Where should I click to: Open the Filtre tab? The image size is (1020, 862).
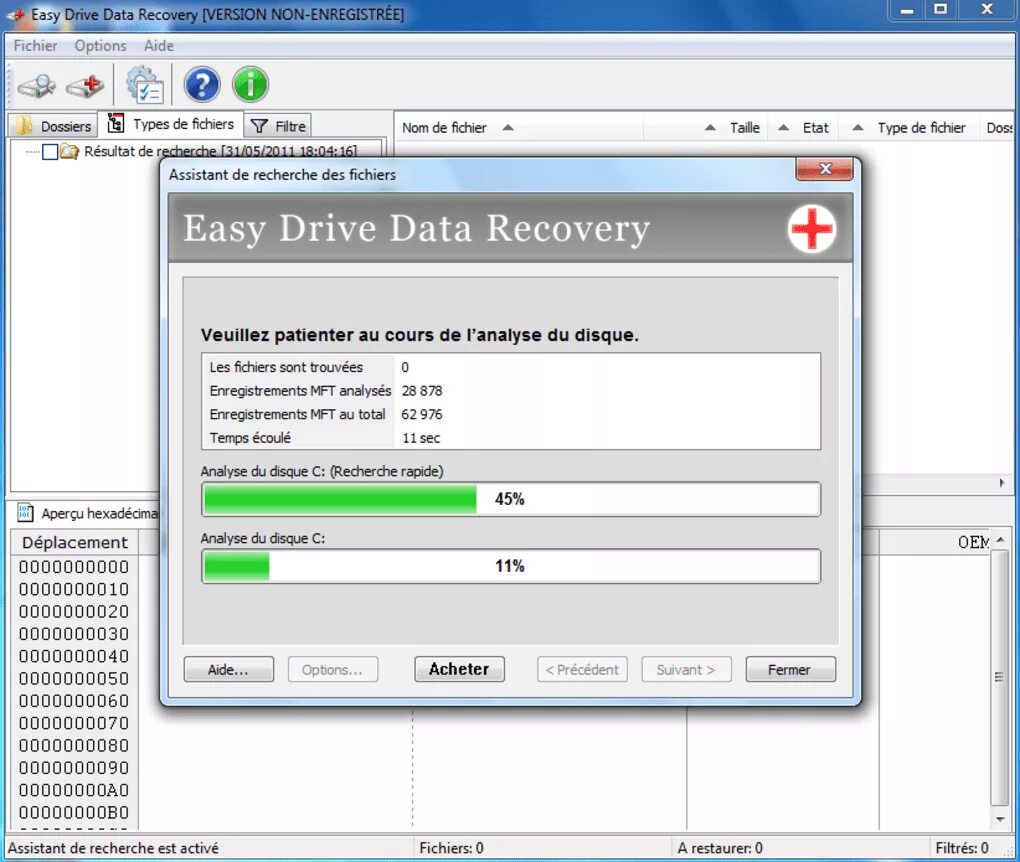coord(278,126)
